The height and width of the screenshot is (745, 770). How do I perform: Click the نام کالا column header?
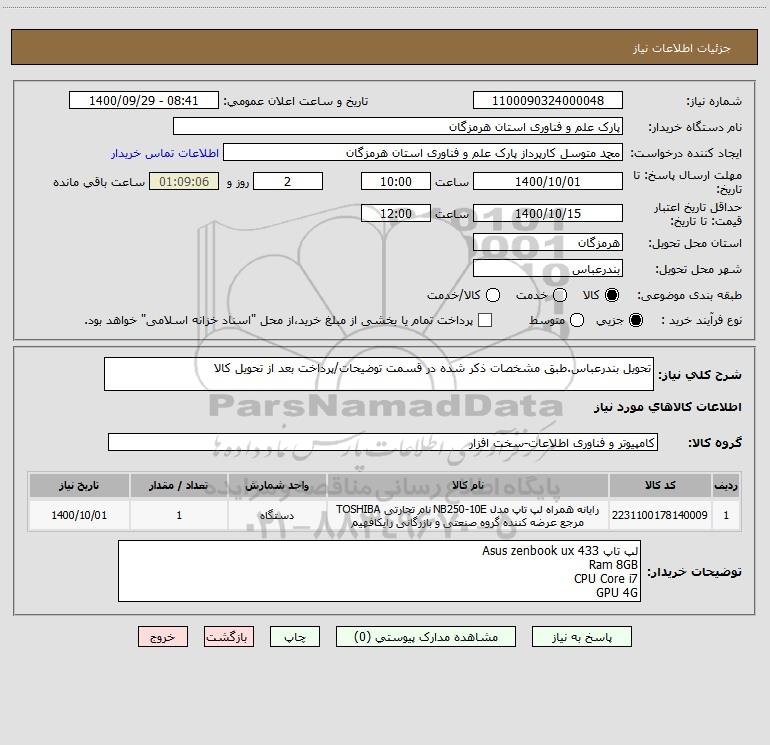coord(468,486)
